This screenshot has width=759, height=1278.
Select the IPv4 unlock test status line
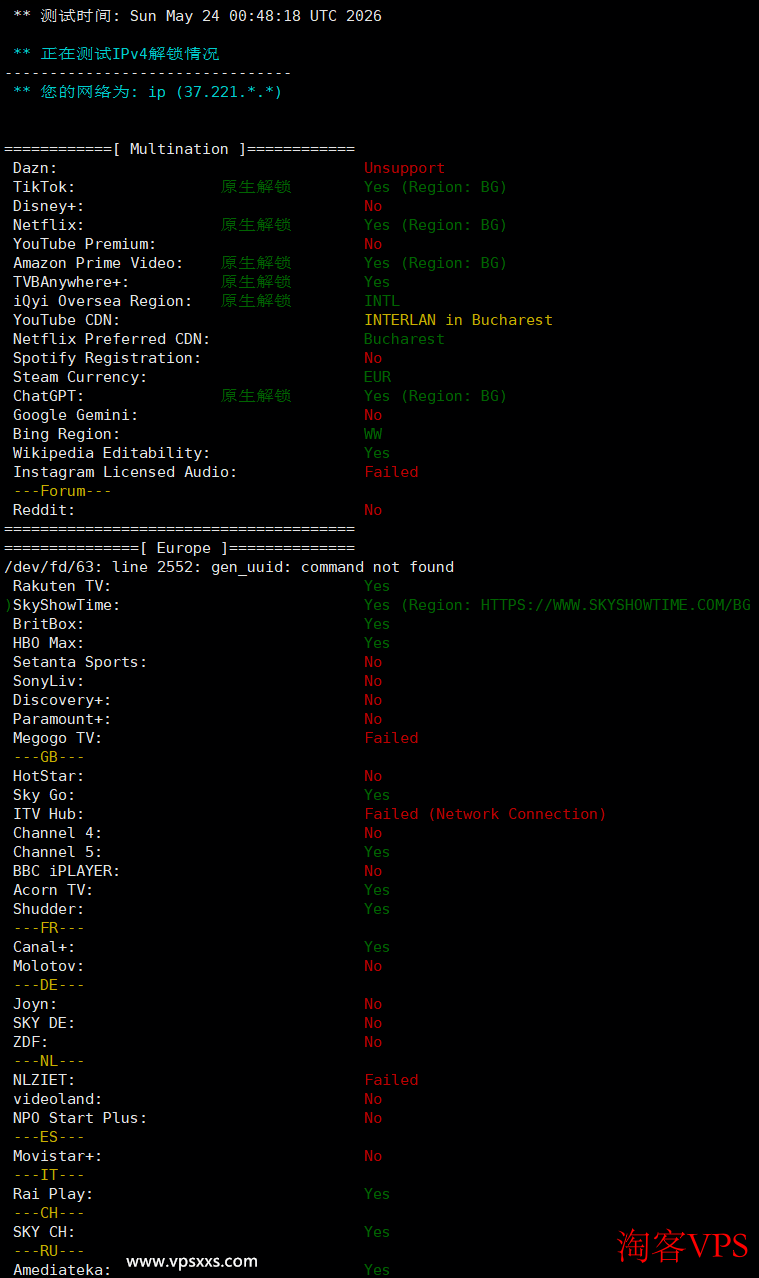[116, 54]
